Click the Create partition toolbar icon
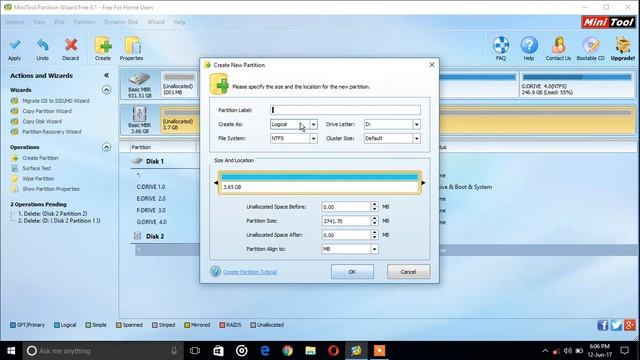Viewport: 640px width, 360px height. [103, 45]
